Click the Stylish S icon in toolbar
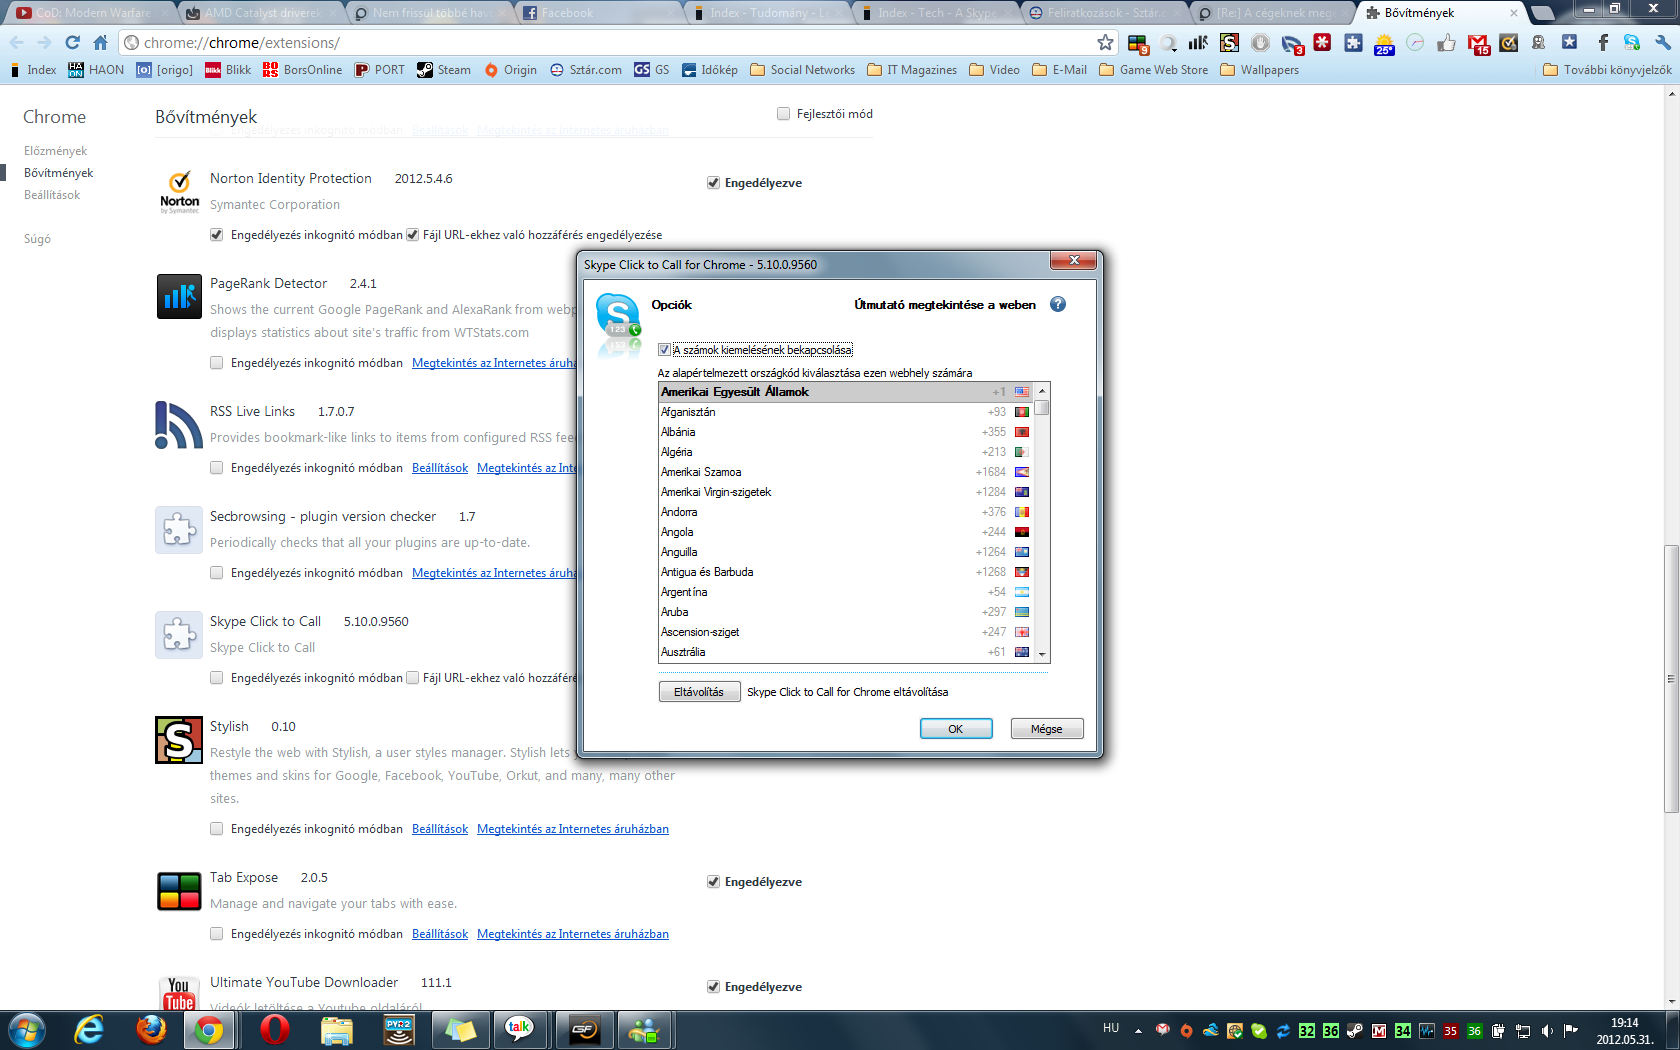The height and width of the screenshot is (1050, 1680). pyautogui.click(x=1229, y=43)
